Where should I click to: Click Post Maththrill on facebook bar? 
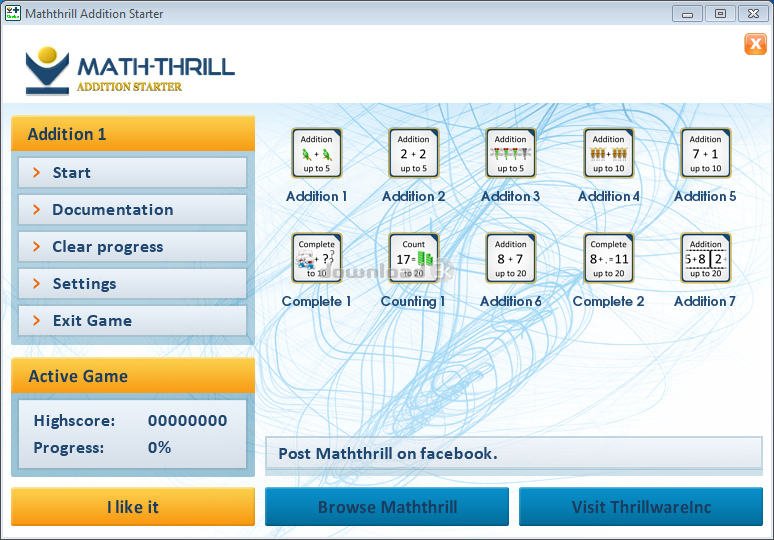point(514,454)
